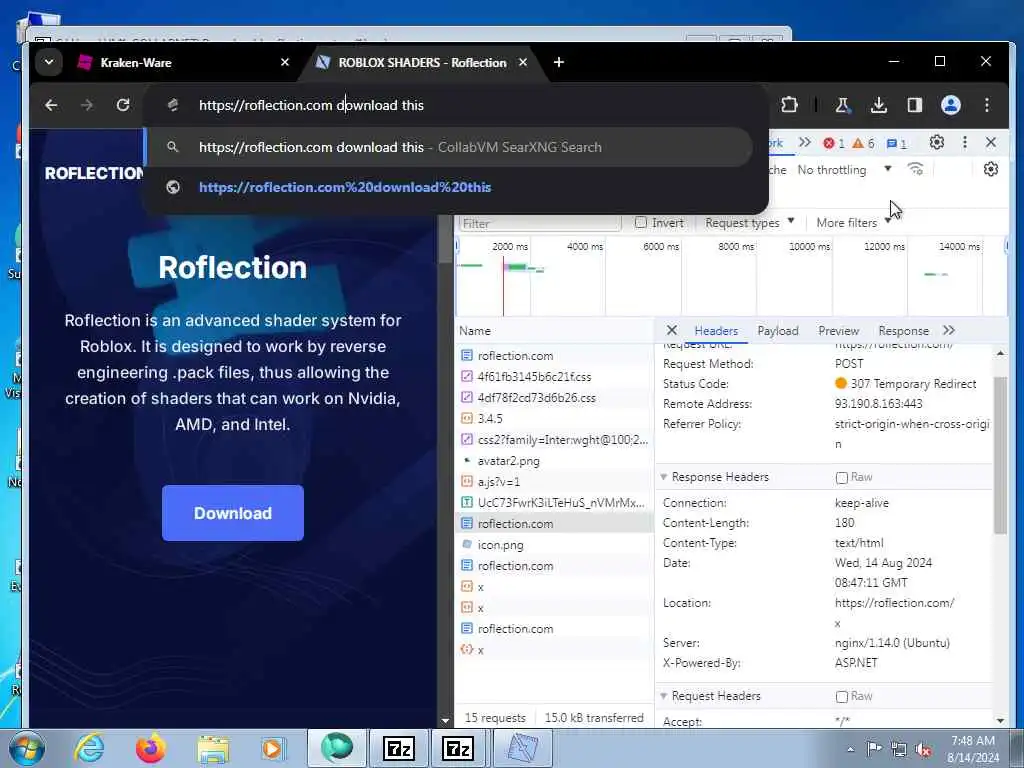Image resolution: width=1024 pixels, height=768 pixels.
Task: Select the 4df78f2cd73d6b26.css request
Action: pos(554,398)
